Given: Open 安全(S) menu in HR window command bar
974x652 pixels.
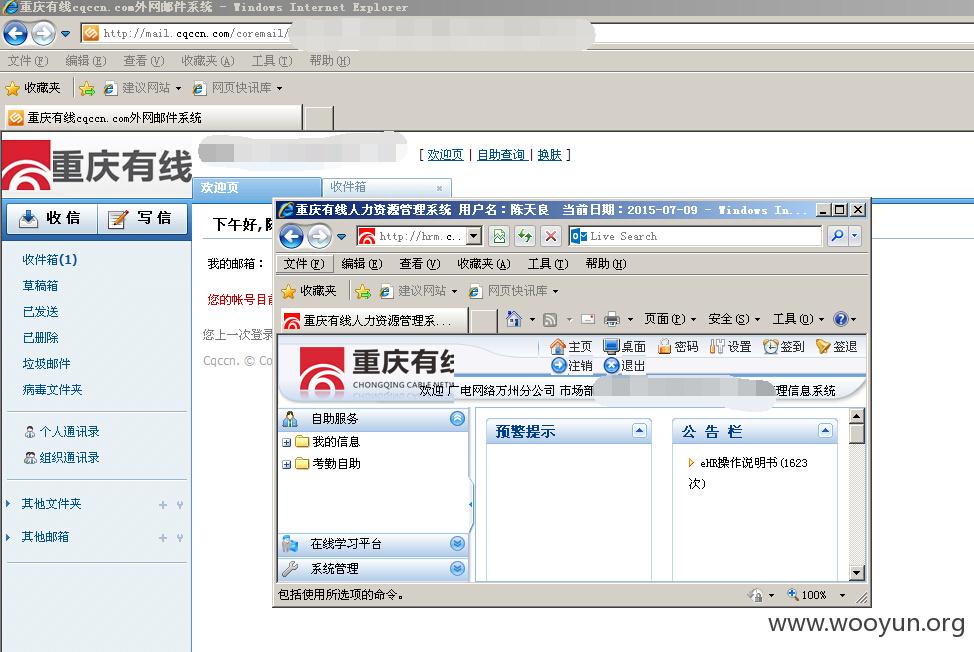Looking at the screenshot, I should 734,319.
